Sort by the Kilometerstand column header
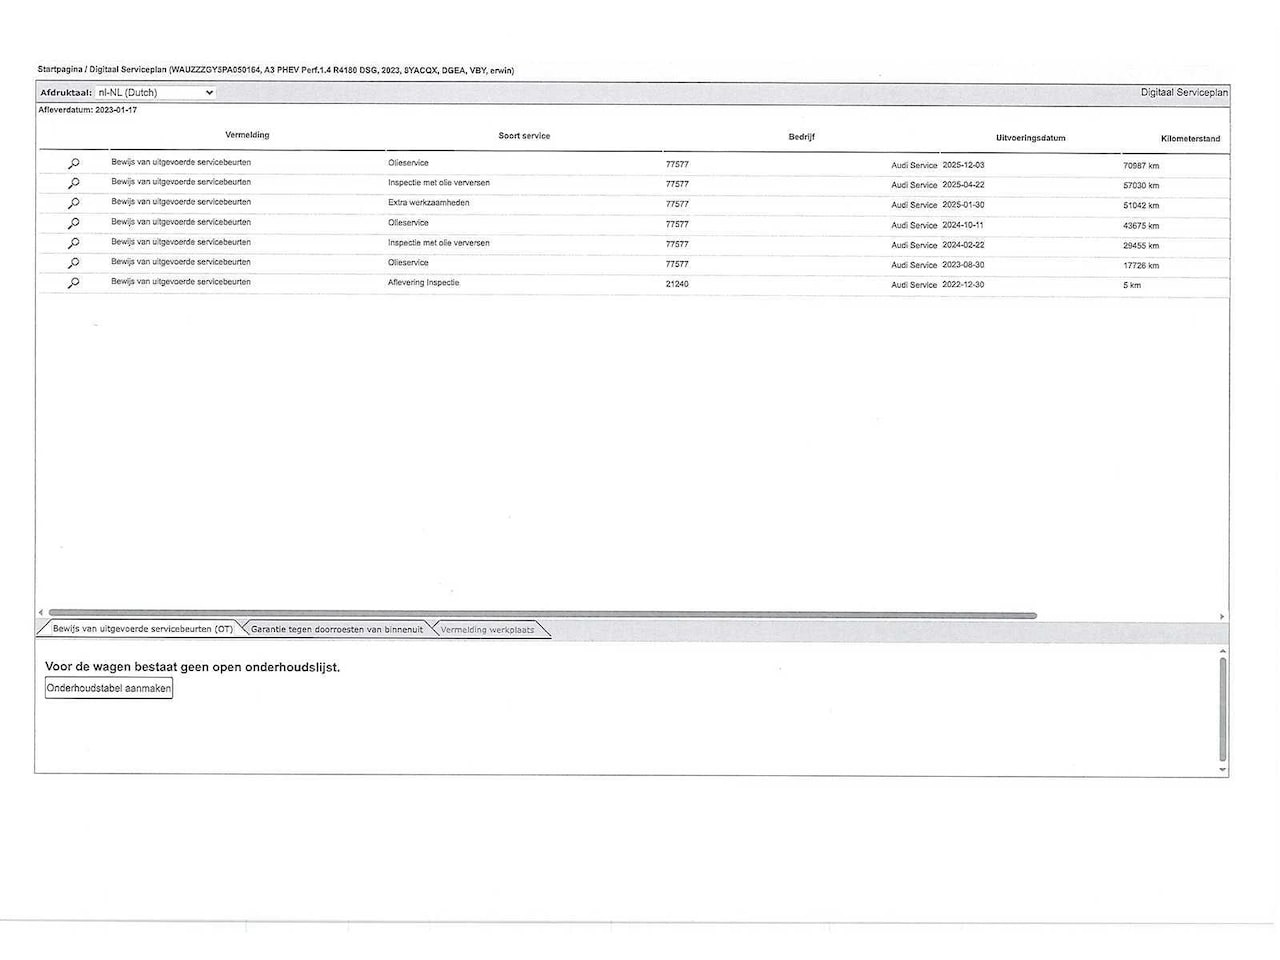This screenshot has width=1280, height=960. [1190, 139]
